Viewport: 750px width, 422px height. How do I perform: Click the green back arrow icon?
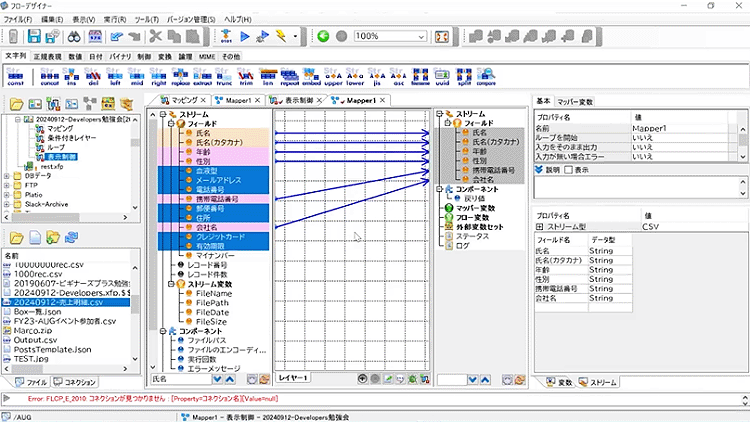tap(323, 36)
